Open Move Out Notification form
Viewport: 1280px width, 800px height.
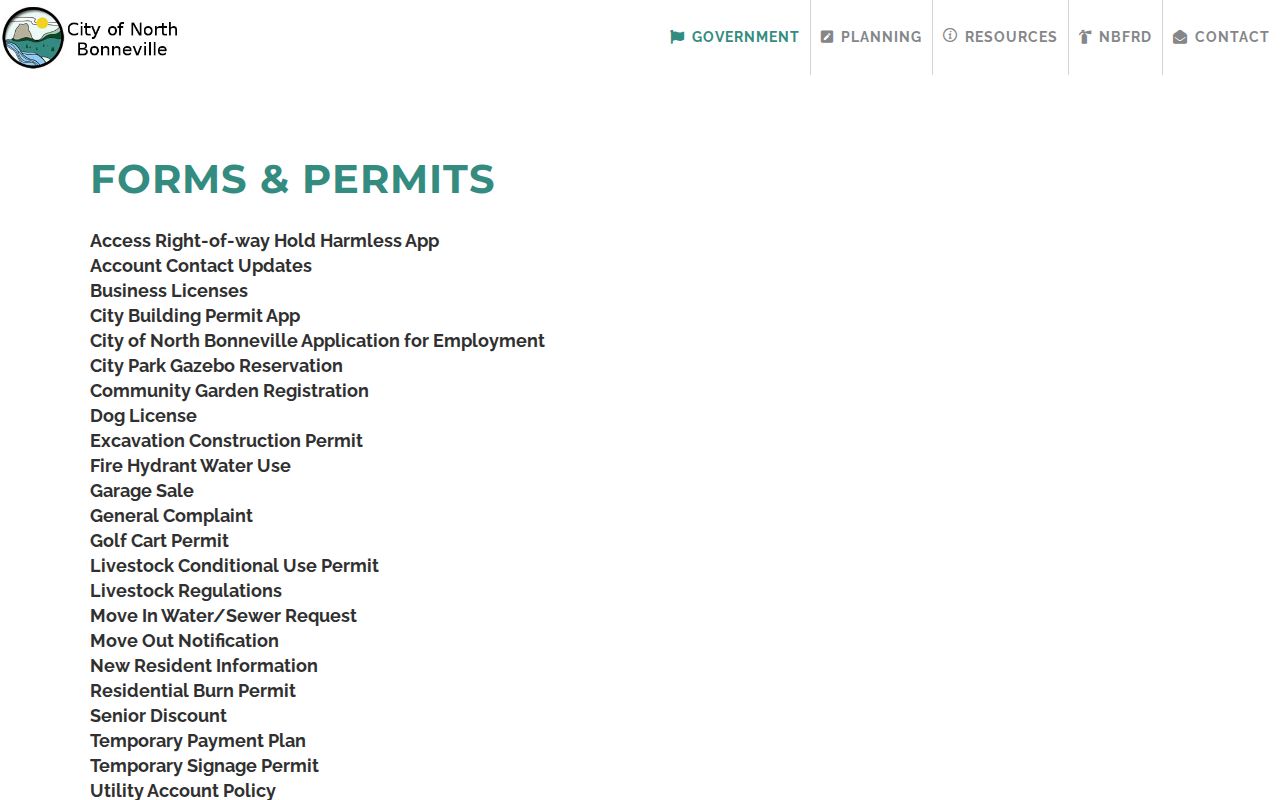184,641
